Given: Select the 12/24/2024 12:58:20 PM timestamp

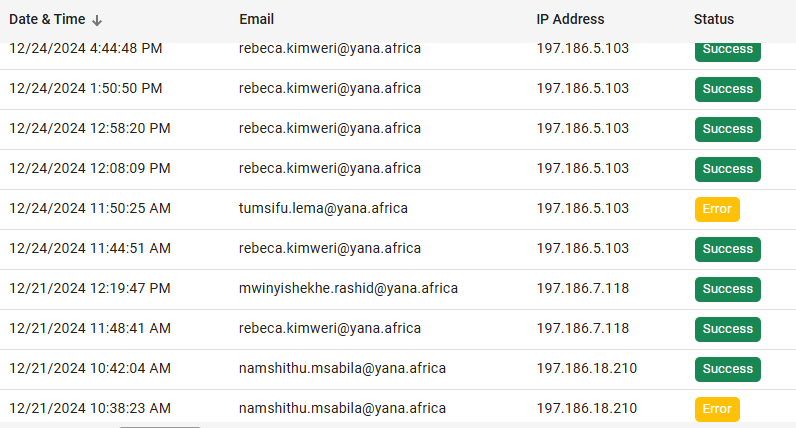Looking at the screenshot, I should coord(90,128).
